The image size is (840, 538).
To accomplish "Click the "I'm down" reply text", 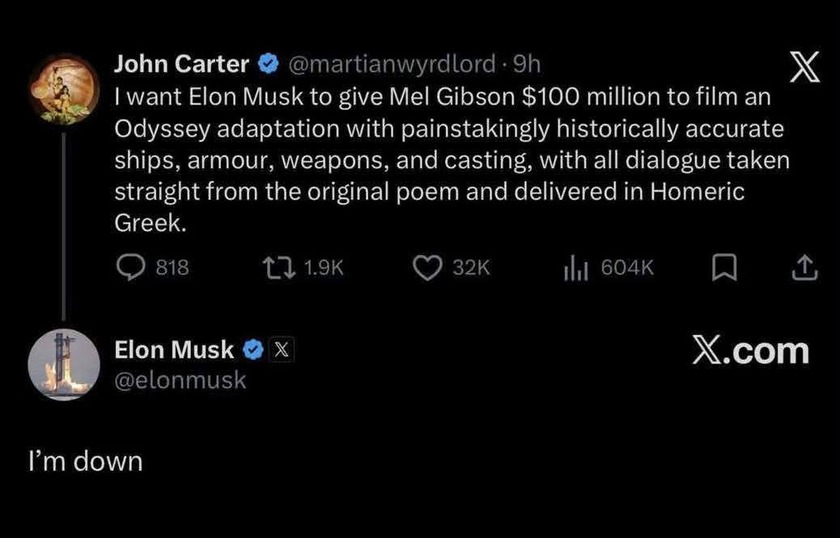I will click(x=86, y=461).
